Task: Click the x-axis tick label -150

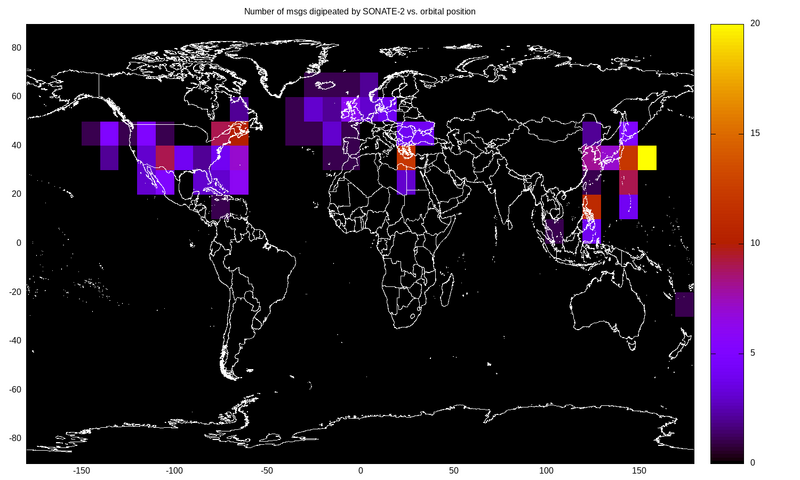Action: pos(81,471)
